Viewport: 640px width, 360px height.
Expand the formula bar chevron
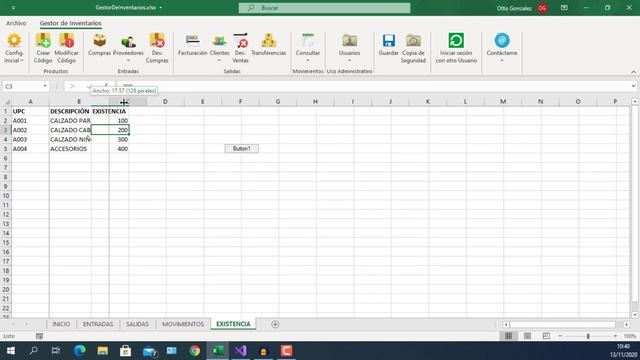(x=633, y=86)
